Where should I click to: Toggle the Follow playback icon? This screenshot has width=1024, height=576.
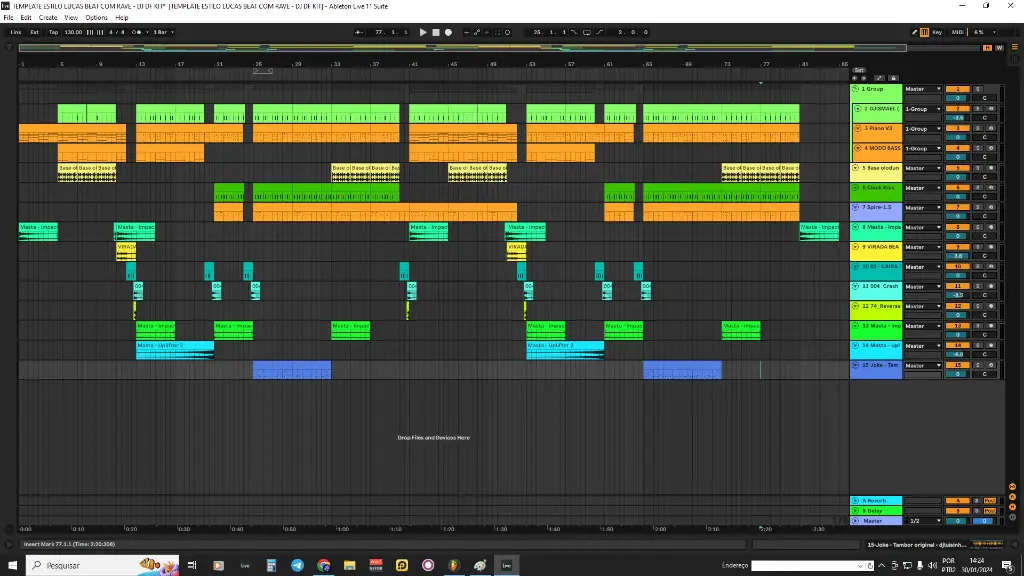[x=359, y=32]
